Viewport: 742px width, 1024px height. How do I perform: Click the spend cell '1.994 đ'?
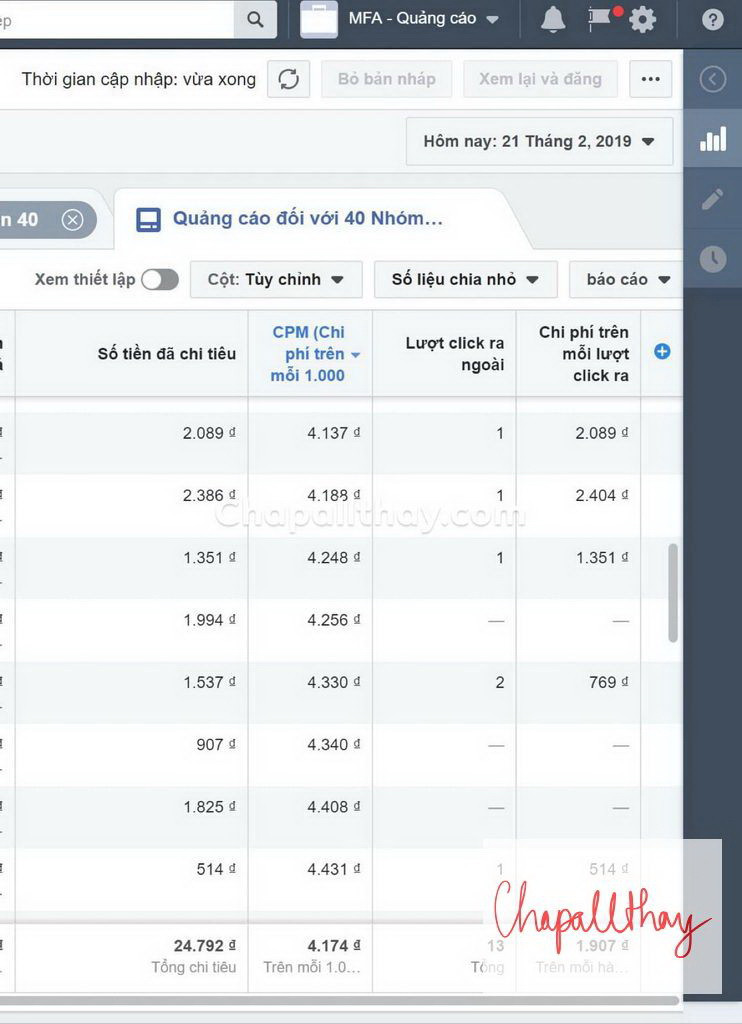209,620
